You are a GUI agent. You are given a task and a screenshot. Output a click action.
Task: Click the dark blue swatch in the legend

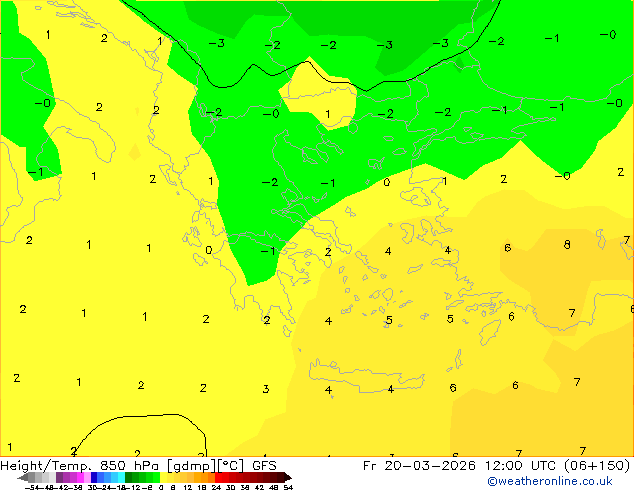(94, 477)
